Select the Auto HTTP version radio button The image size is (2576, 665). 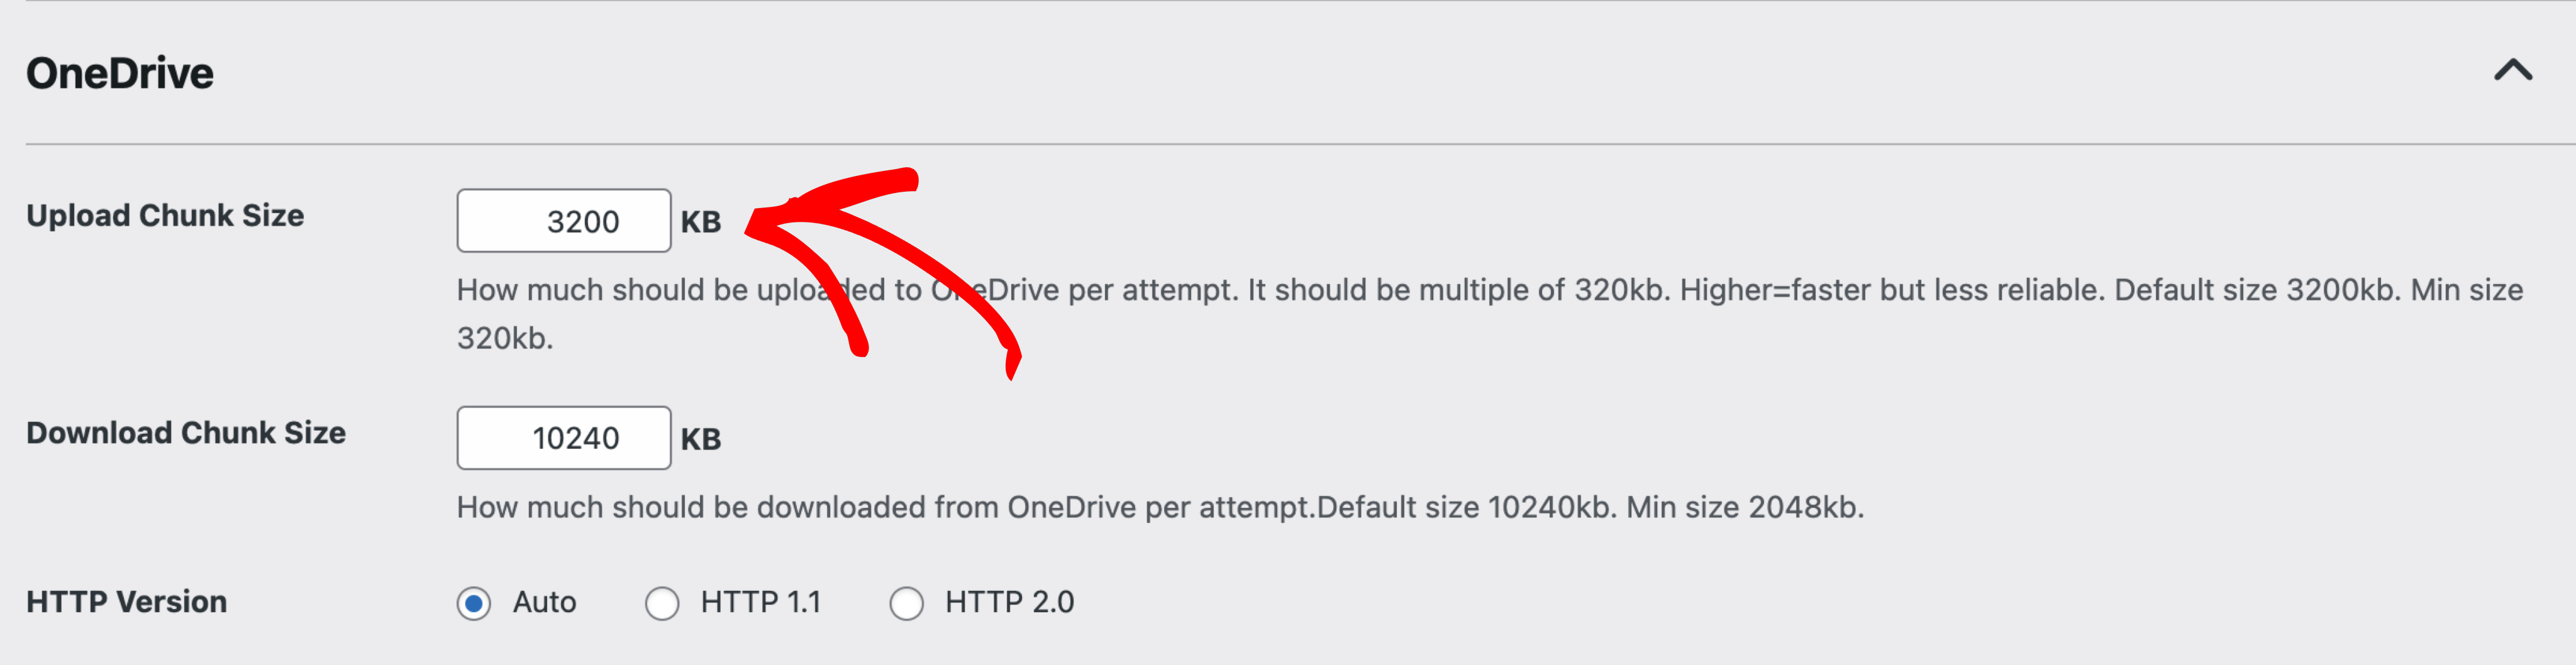point(474,603)
